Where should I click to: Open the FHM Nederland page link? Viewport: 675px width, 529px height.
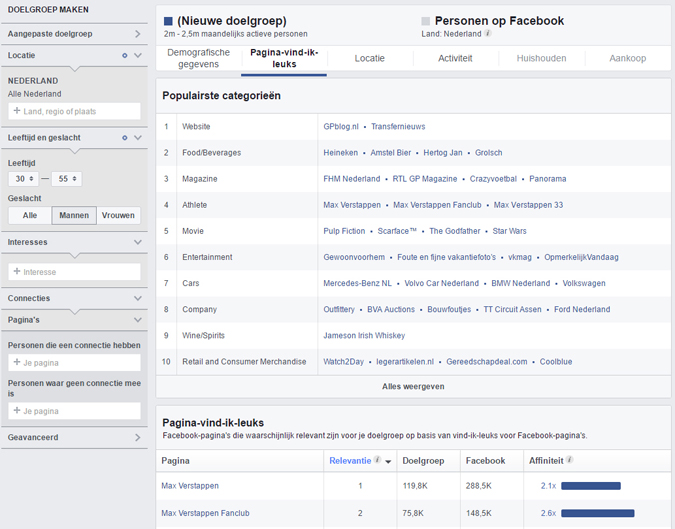[x=352, y=179]
